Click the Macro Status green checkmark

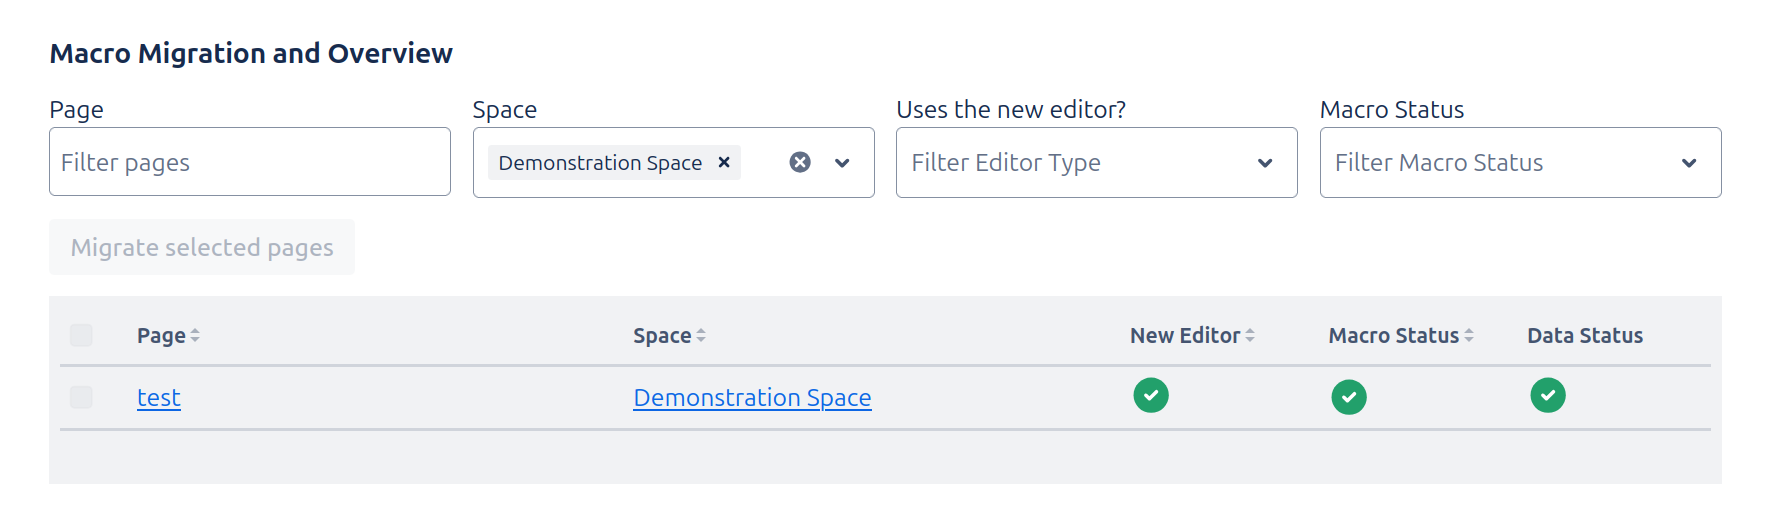tap(1349, 397)
